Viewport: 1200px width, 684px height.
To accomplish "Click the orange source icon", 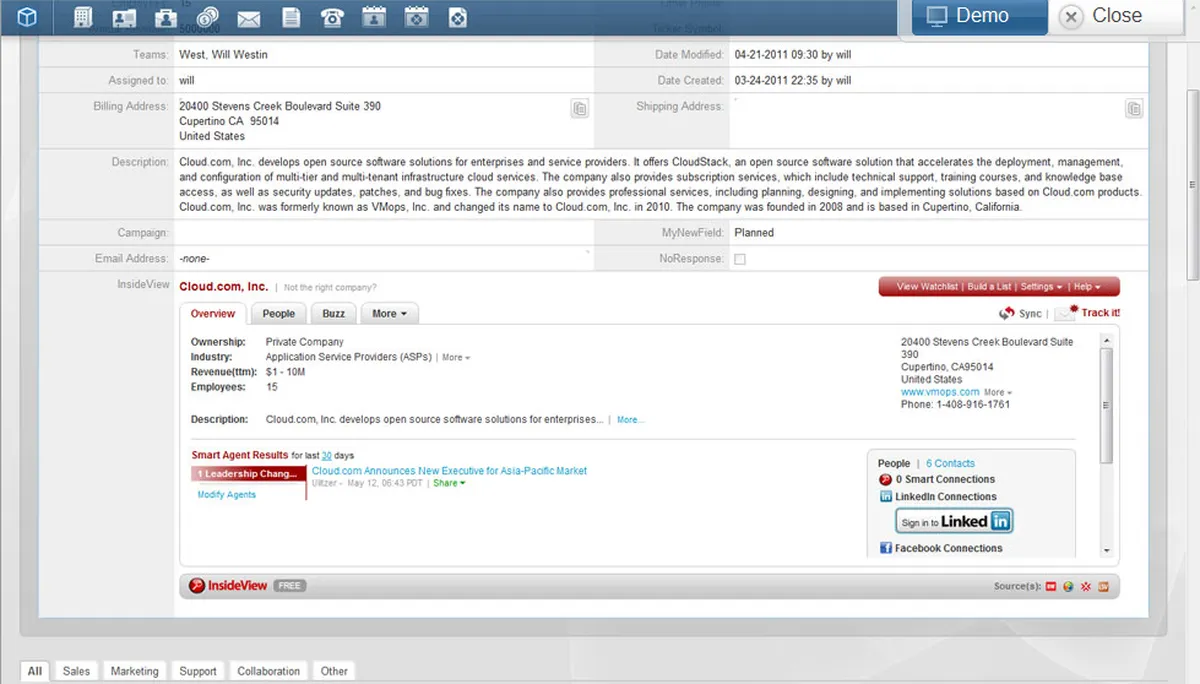I will click(x=1103, y=587).
